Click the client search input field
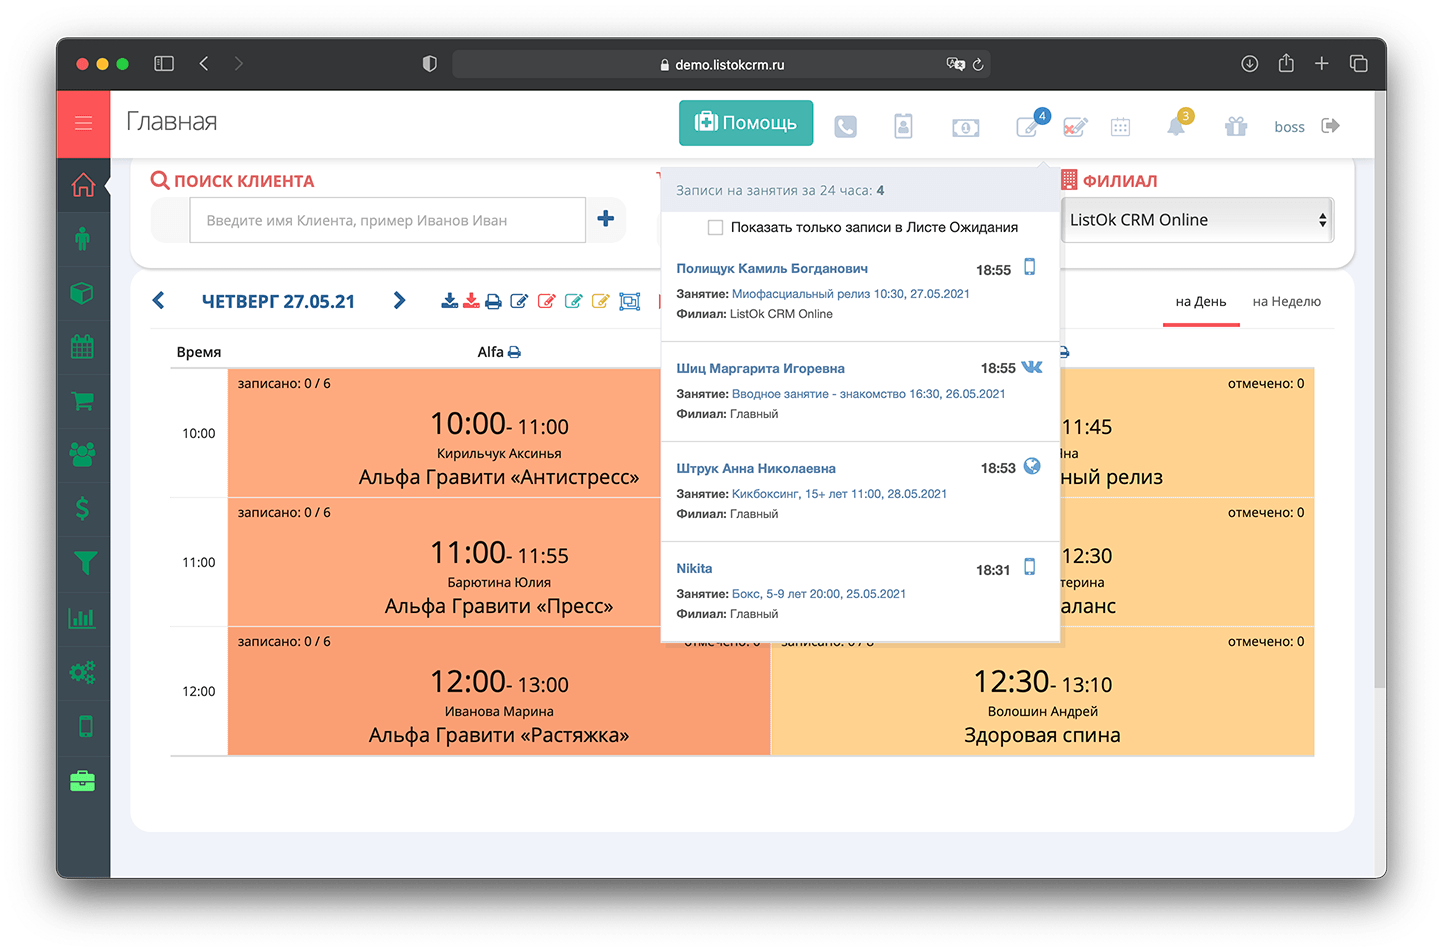 point(387,220)
